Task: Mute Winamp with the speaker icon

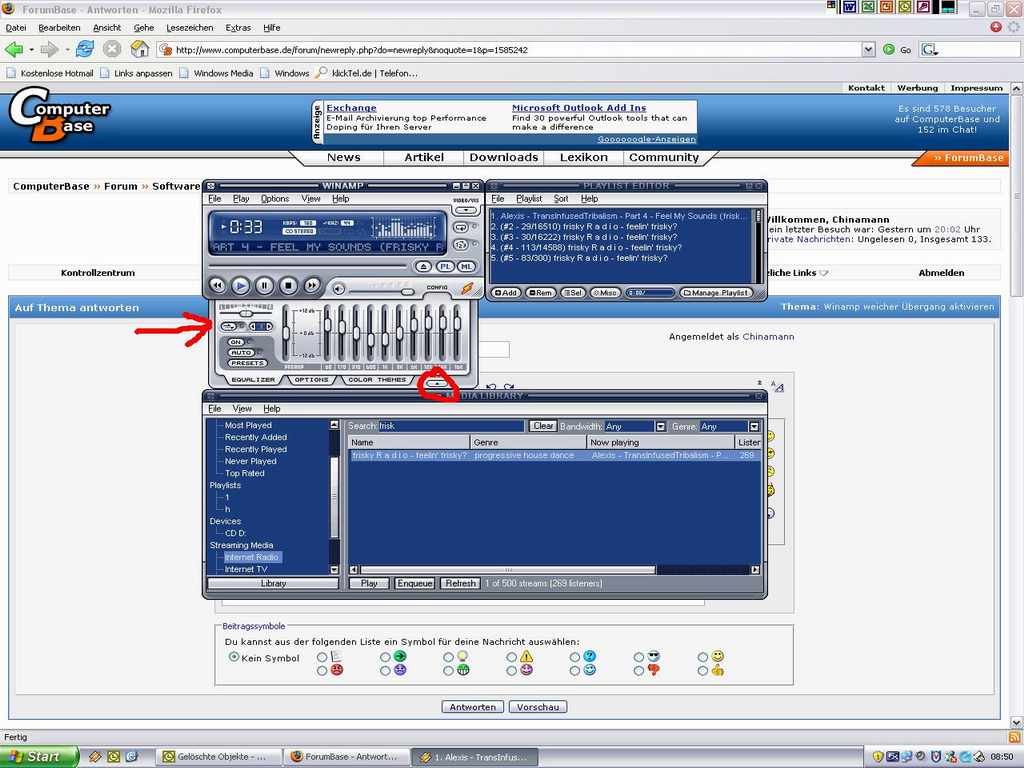Action: tap(338, 289)
